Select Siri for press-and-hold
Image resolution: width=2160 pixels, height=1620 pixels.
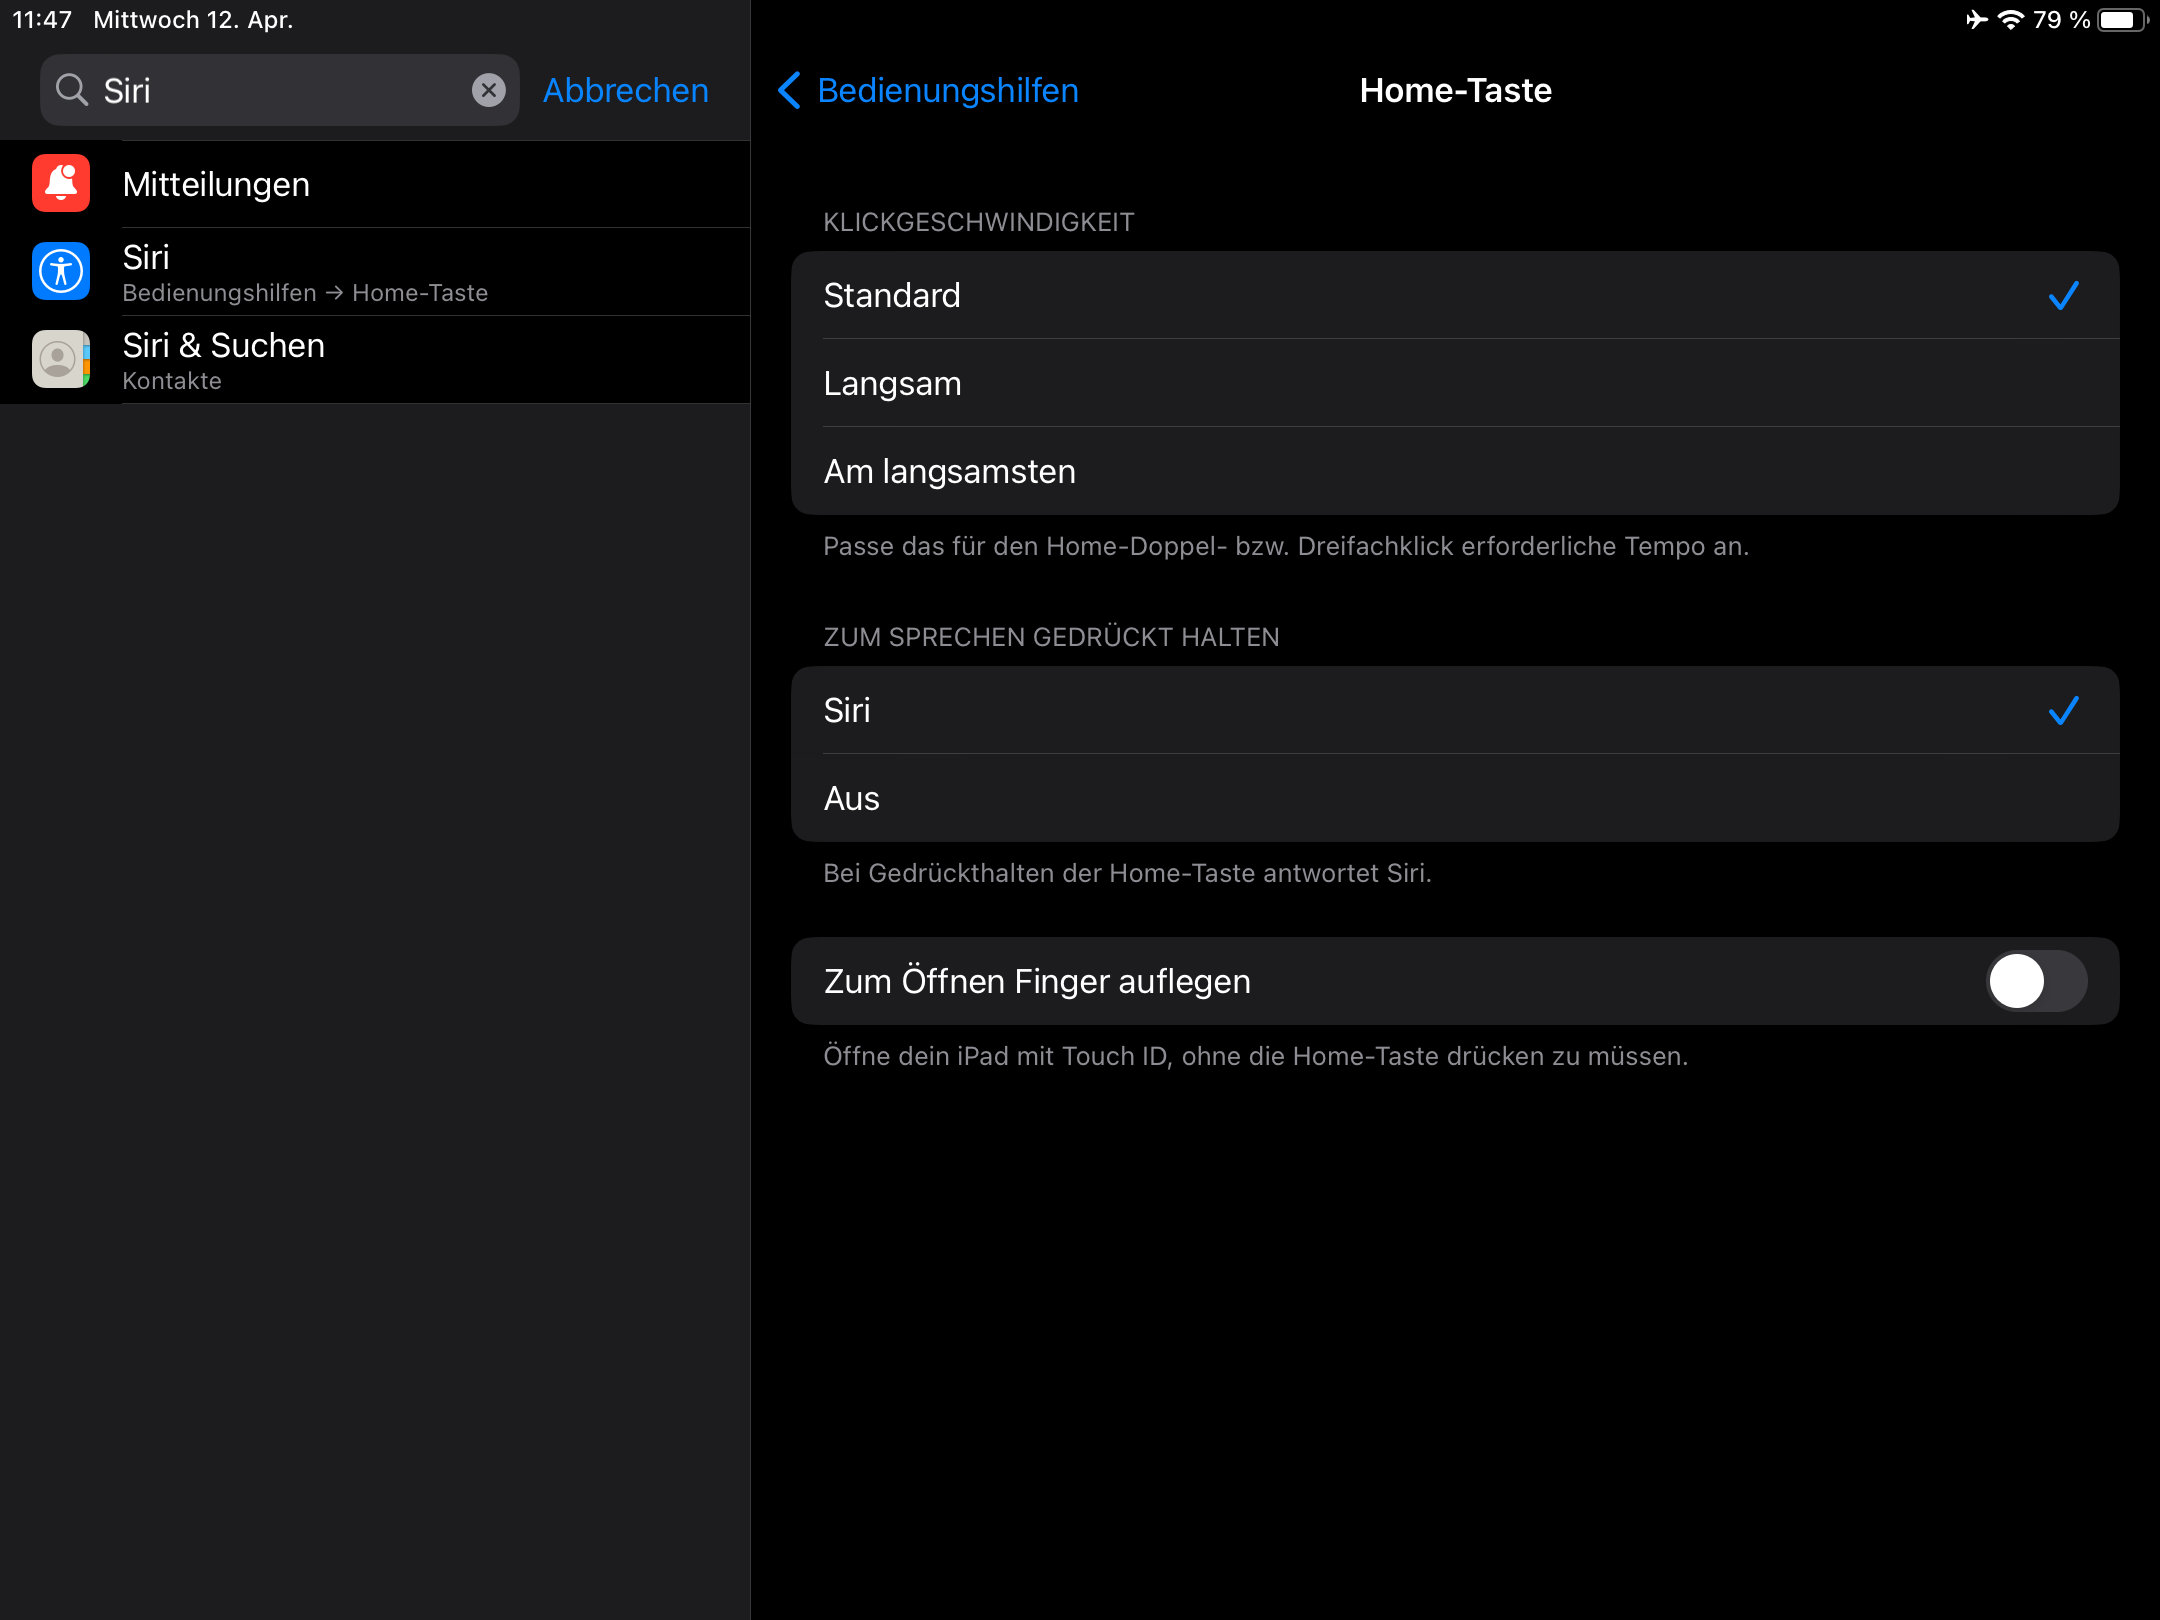tap(1454, 711)
